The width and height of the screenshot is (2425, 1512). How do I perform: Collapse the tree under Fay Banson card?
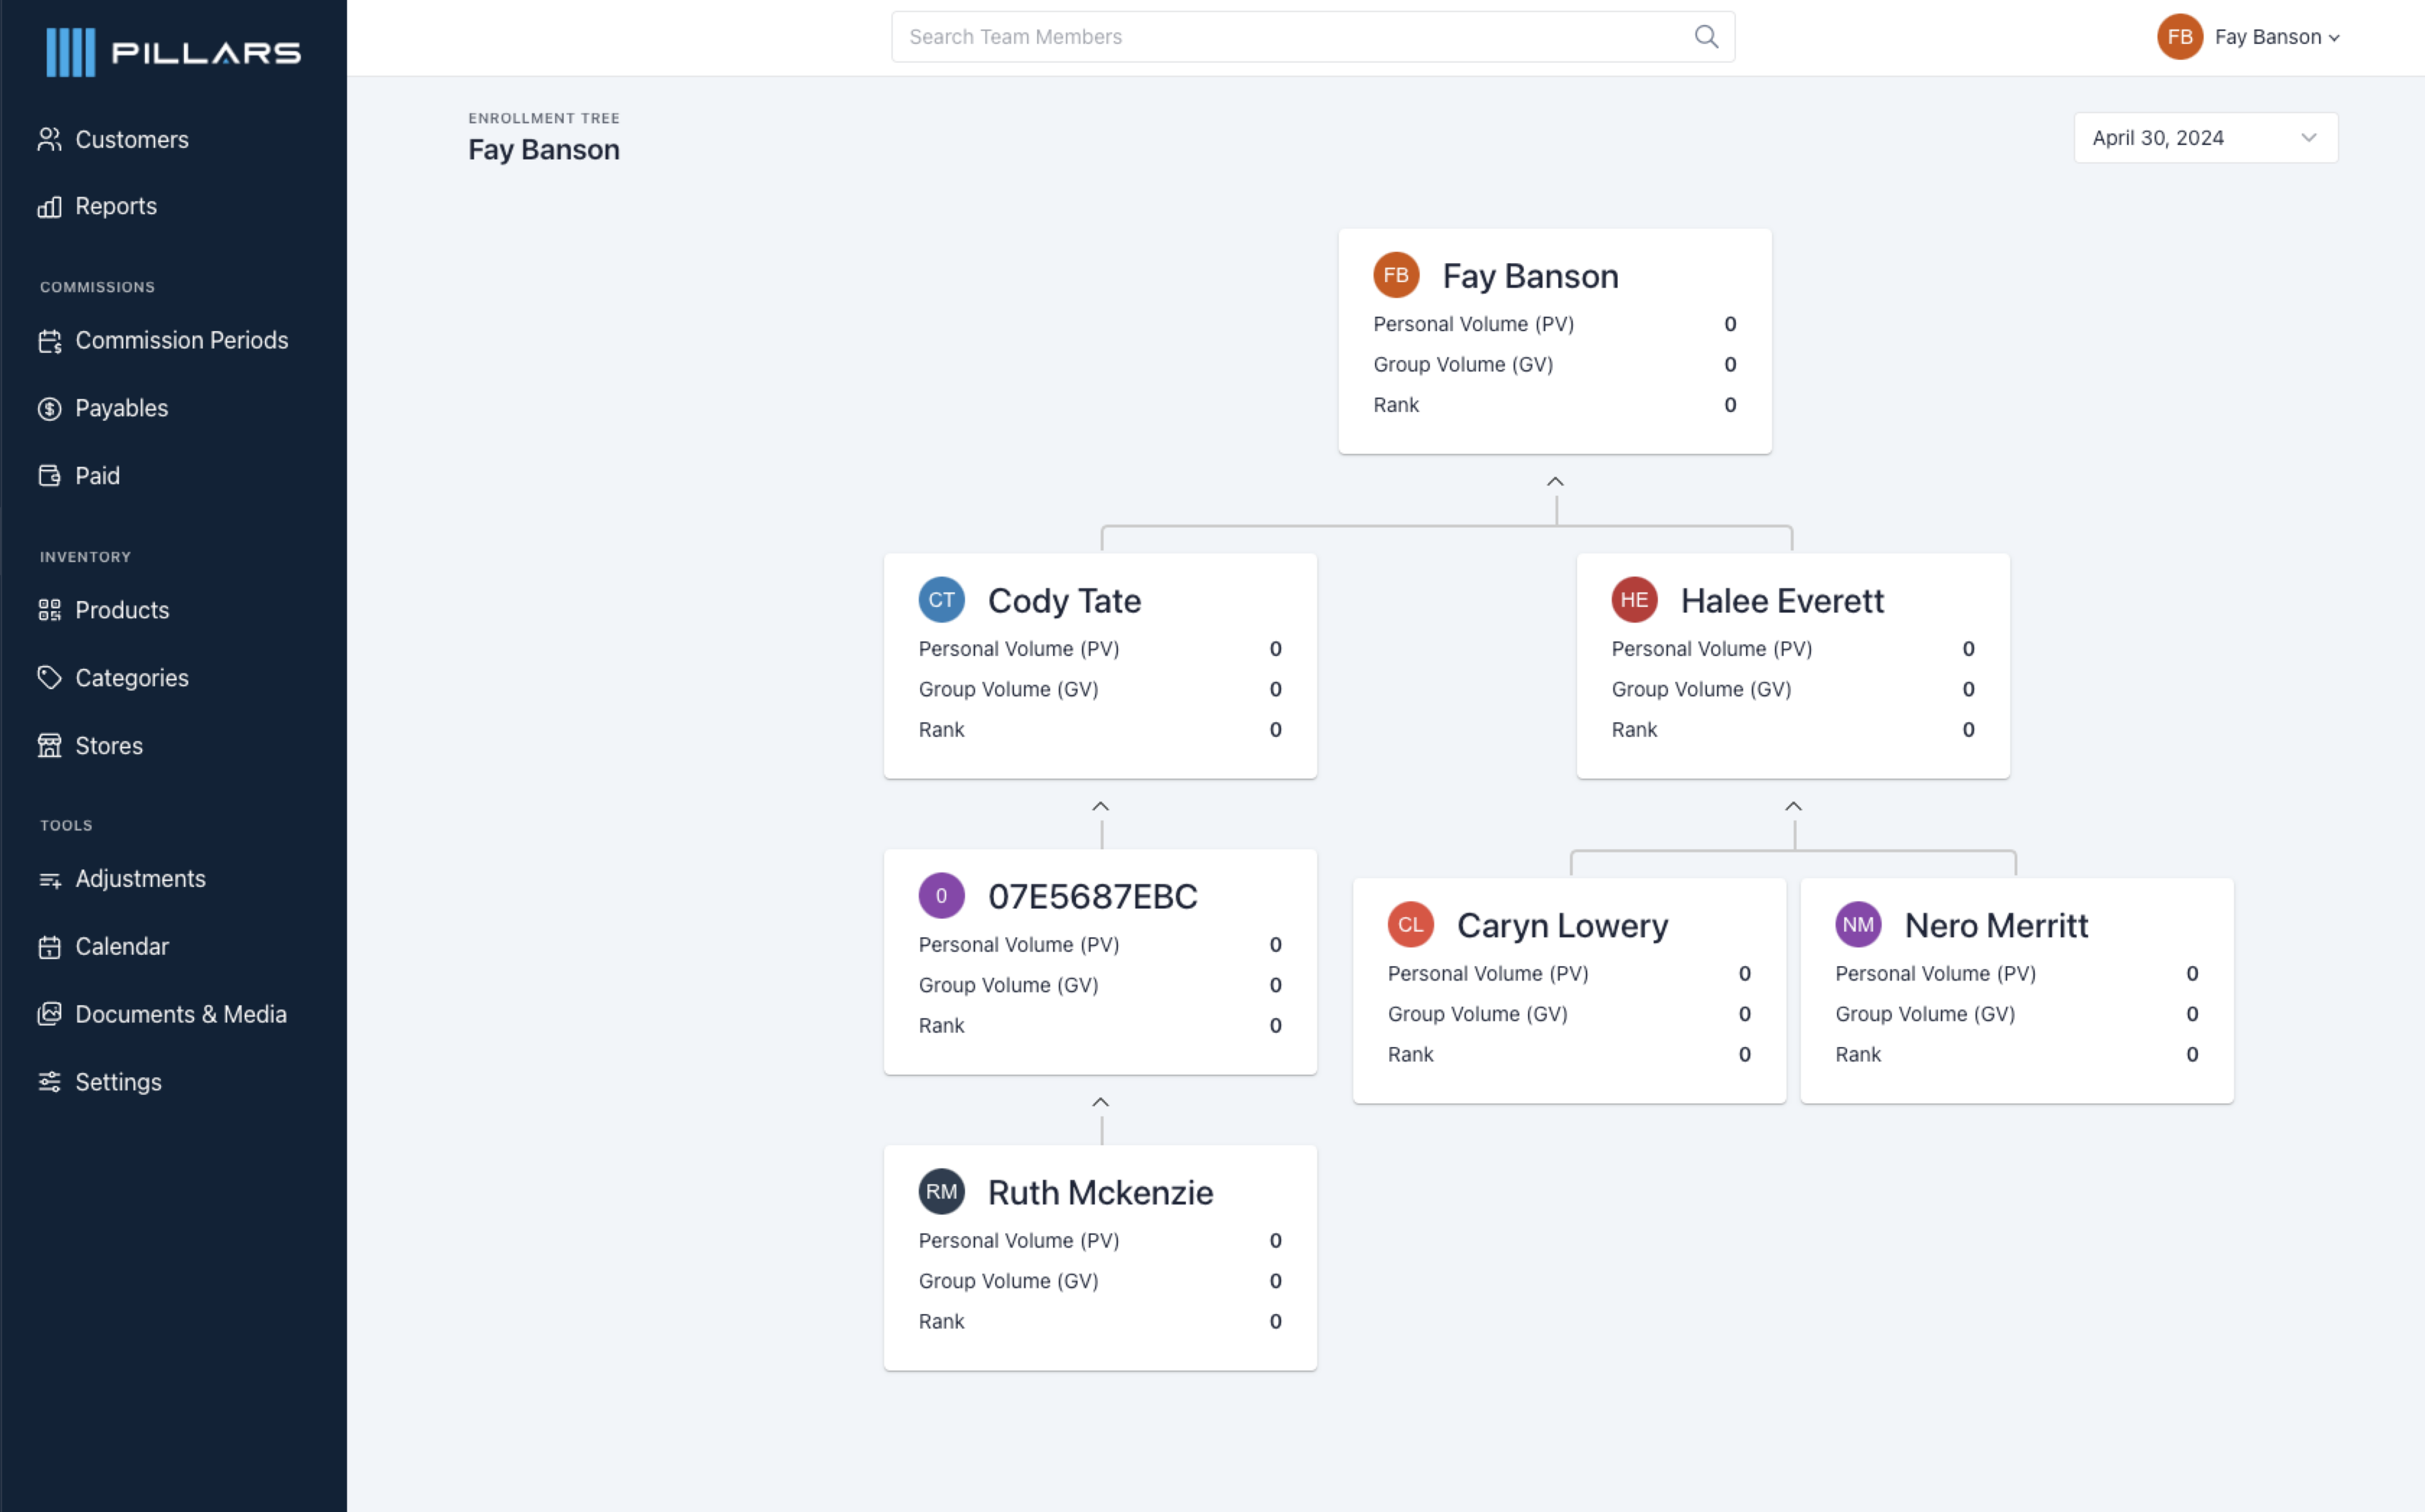coord(1555,482)
